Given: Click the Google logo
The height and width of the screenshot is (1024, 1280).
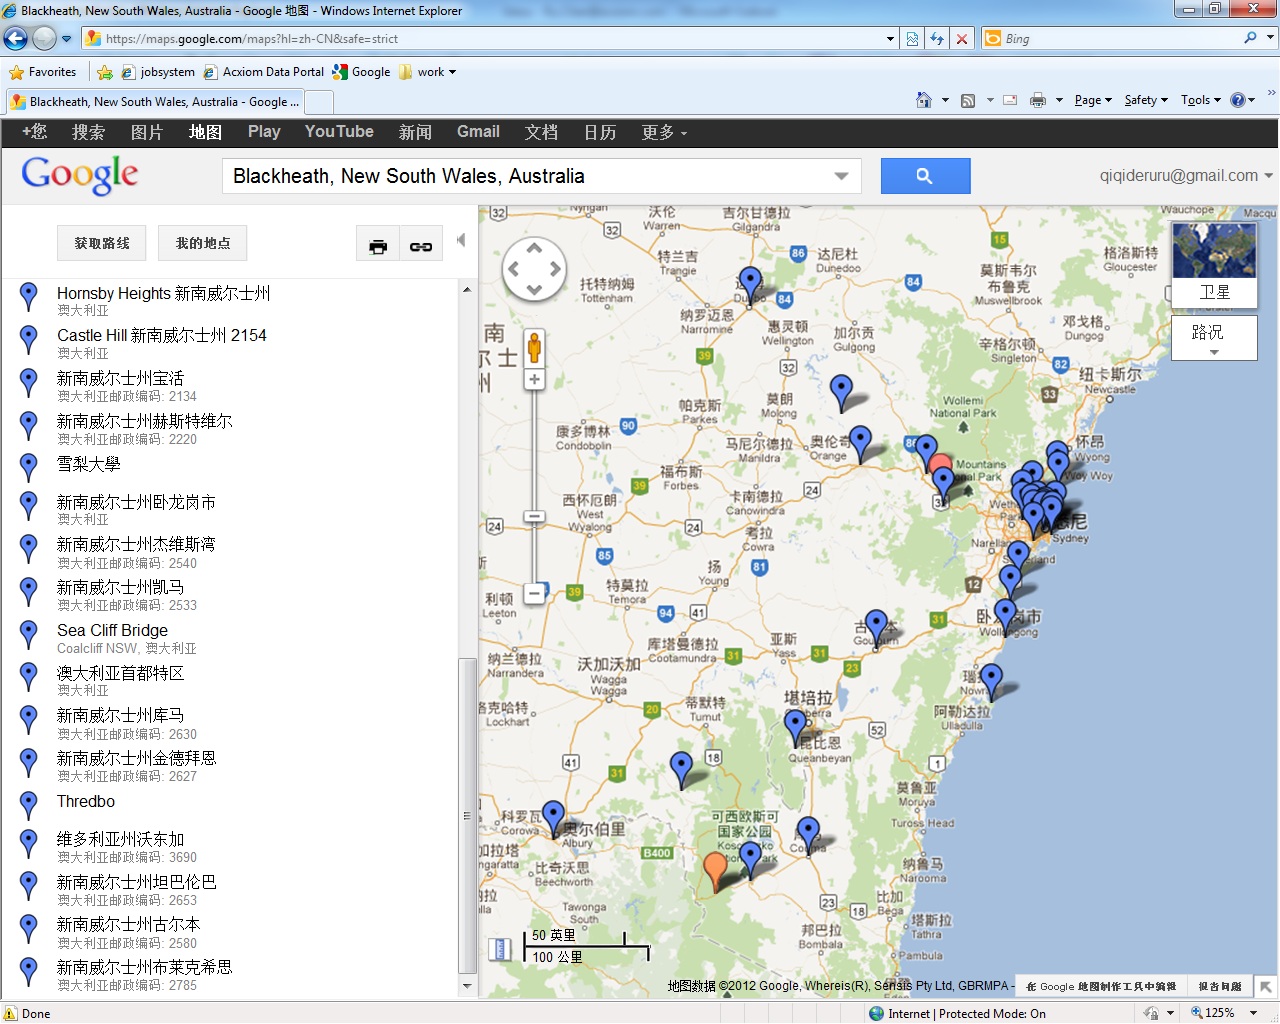Looking at the screenshot, I should point(80,175).
